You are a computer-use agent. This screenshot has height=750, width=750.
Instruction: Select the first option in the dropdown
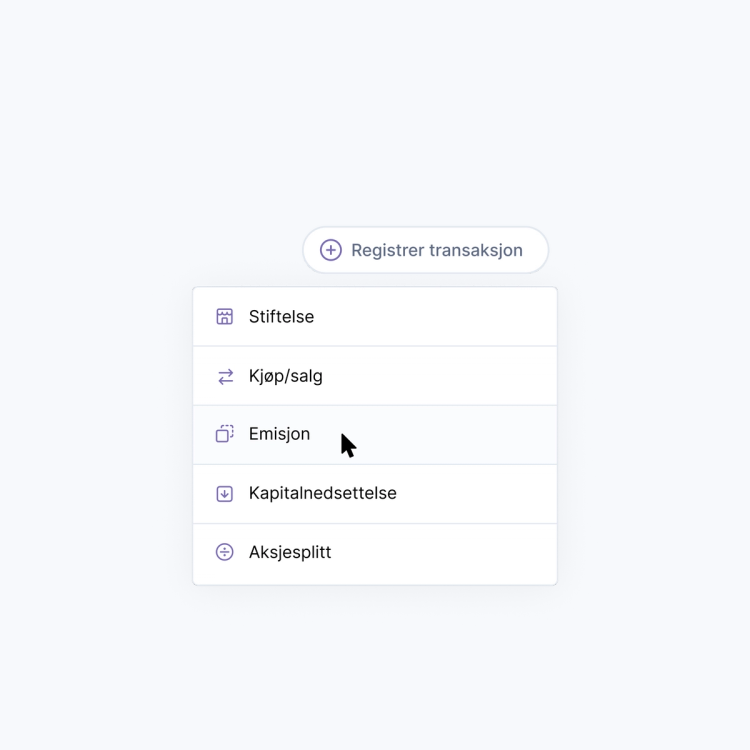tap(374, 317)
